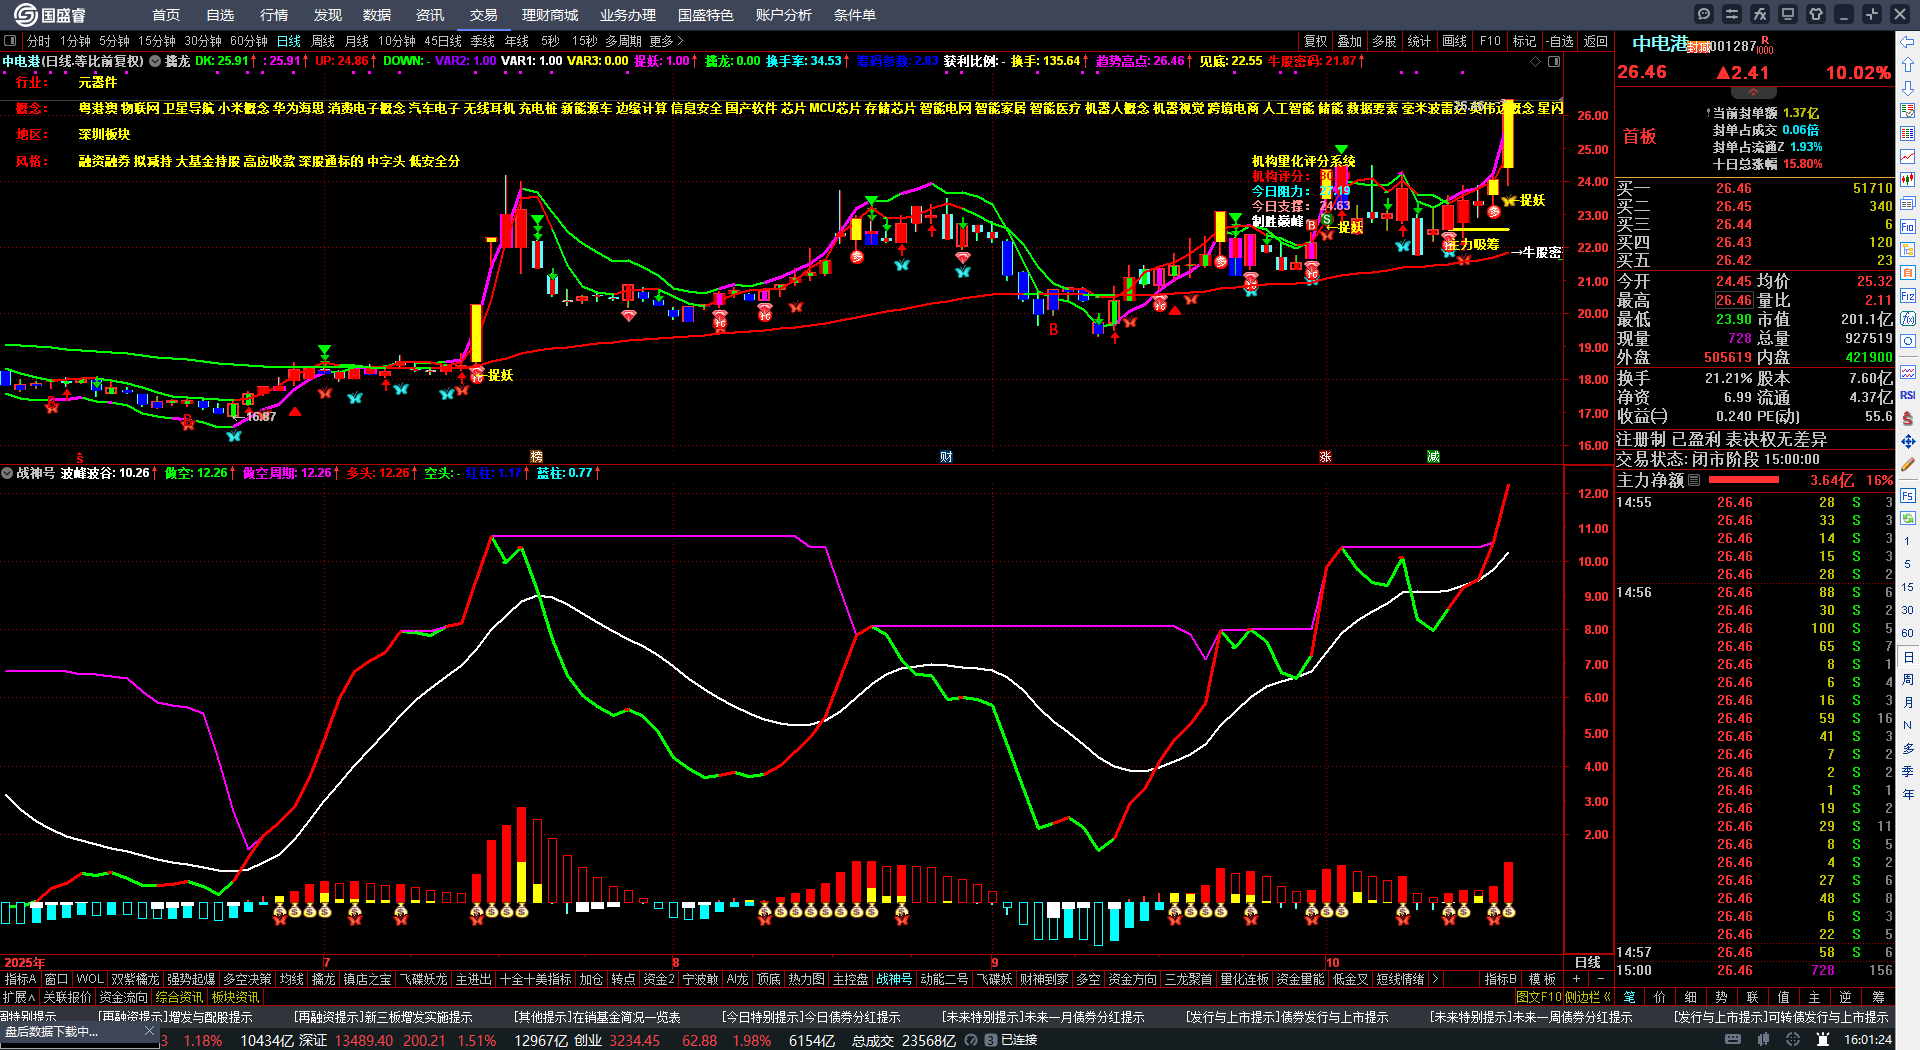1920x1050 pixels.
Task: Open the 交易 menu
Action: (484, 15)
